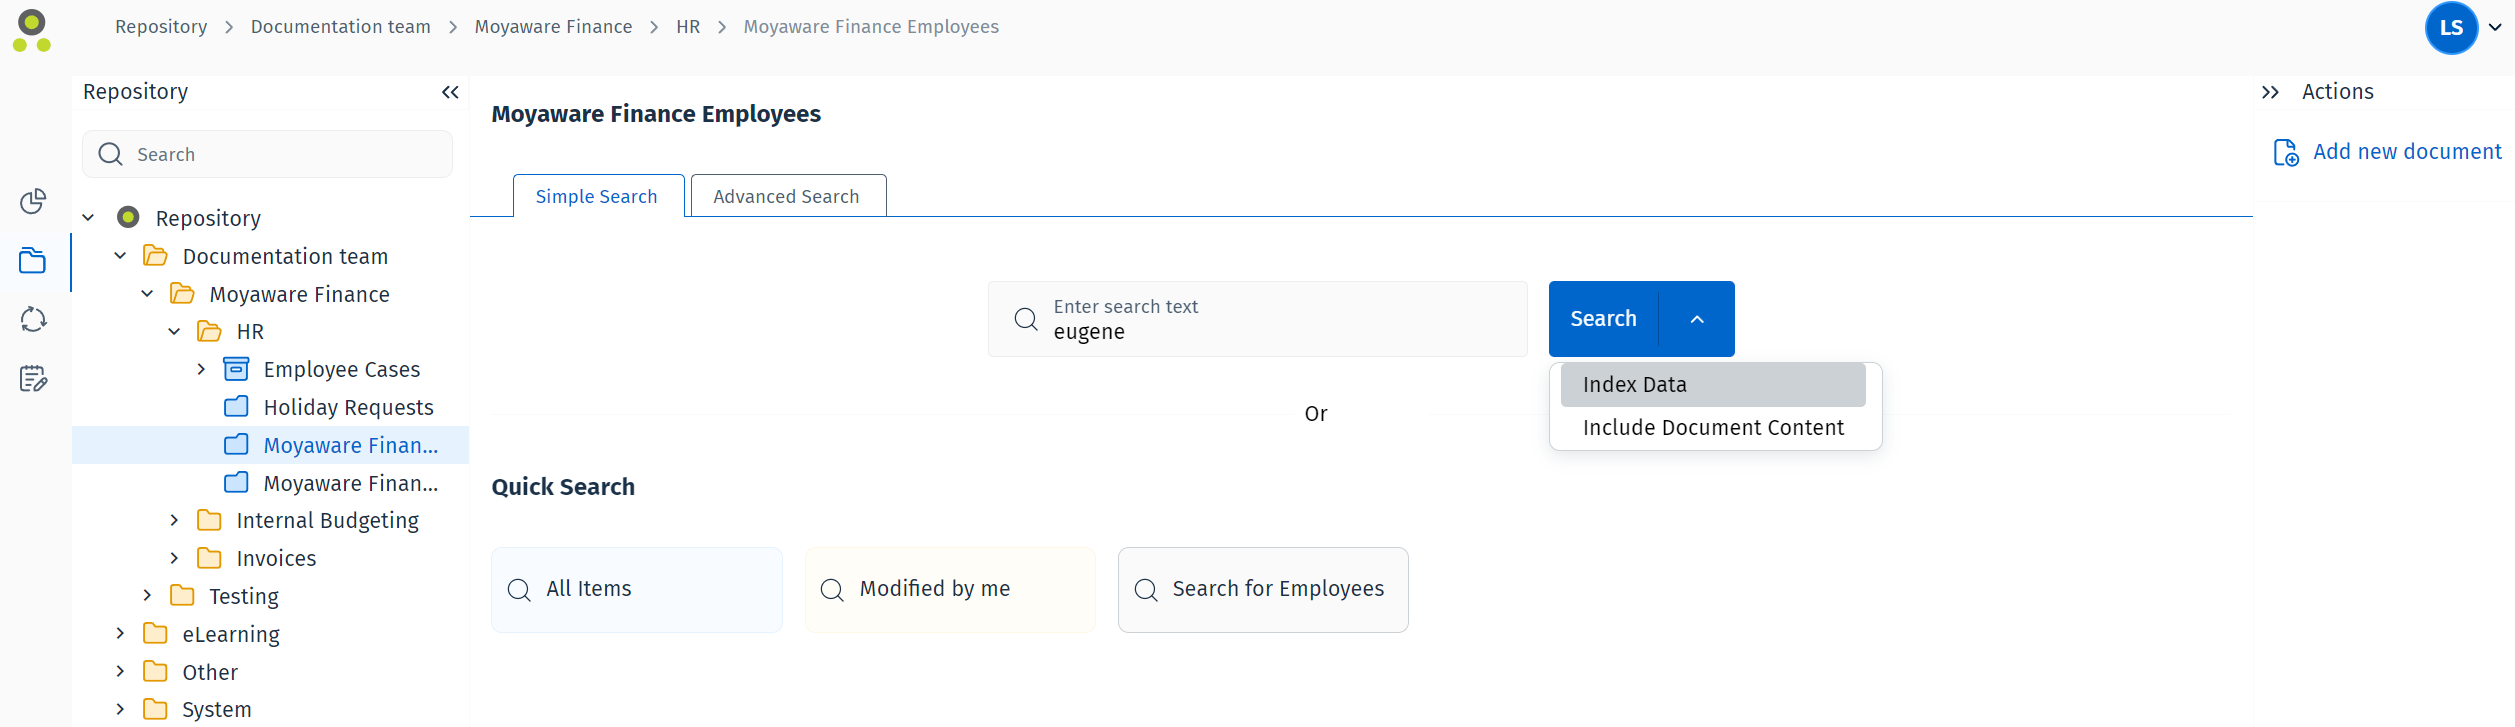Click the dashboard pie chart sidebar icon
This screenshot has width=2515, height=727.
[33, 201]
